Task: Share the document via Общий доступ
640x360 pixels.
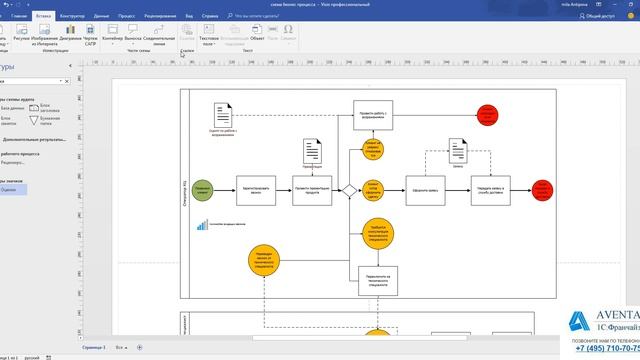Action: click(x=597, y=16)
